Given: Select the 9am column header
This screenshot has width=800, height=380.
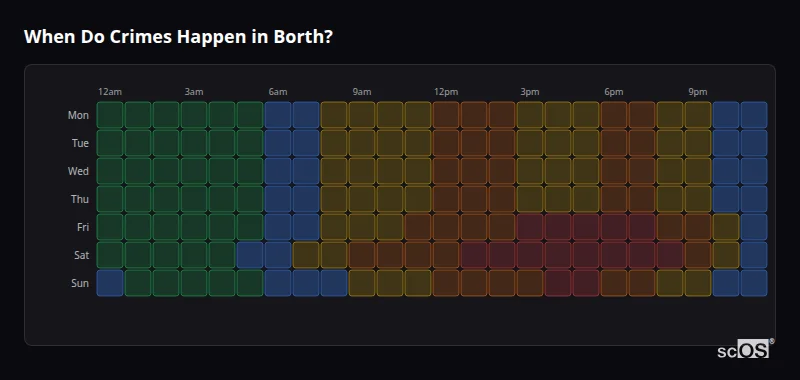Looking at the screenshot, I should [x=362, y=92].
